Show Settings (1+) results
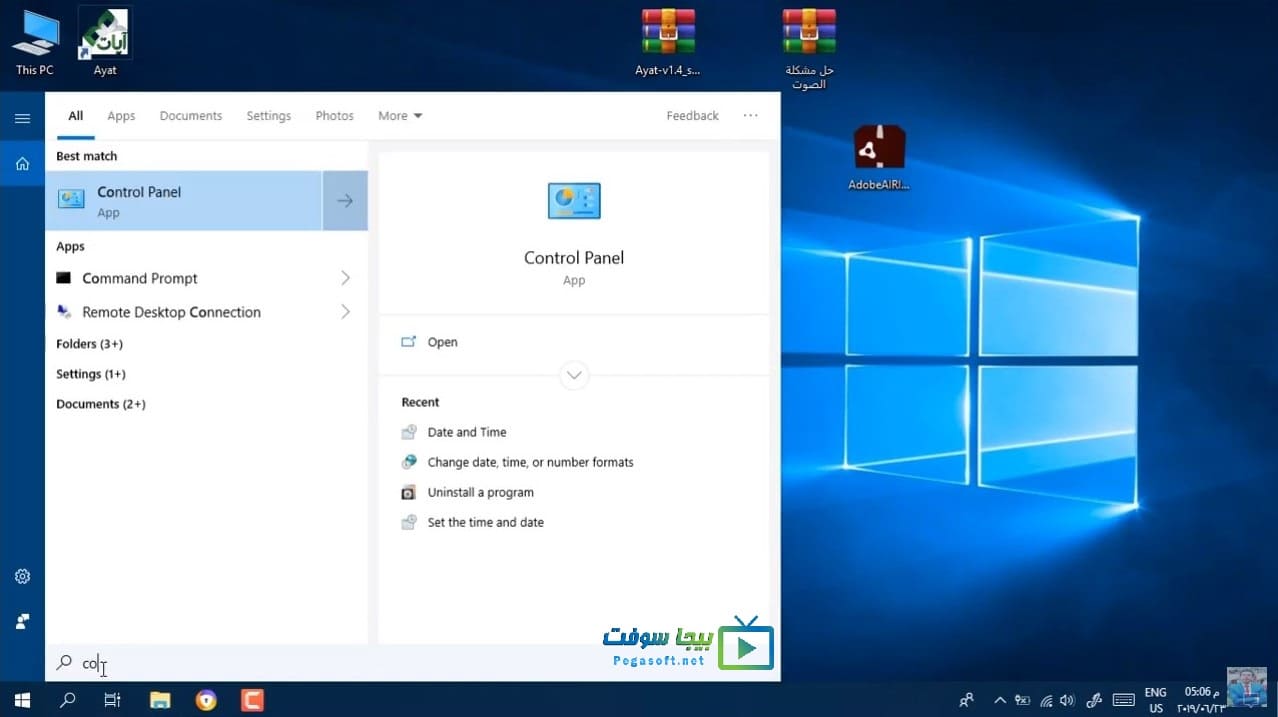This screenshot has height=717, width=1278. pos(90,374)
